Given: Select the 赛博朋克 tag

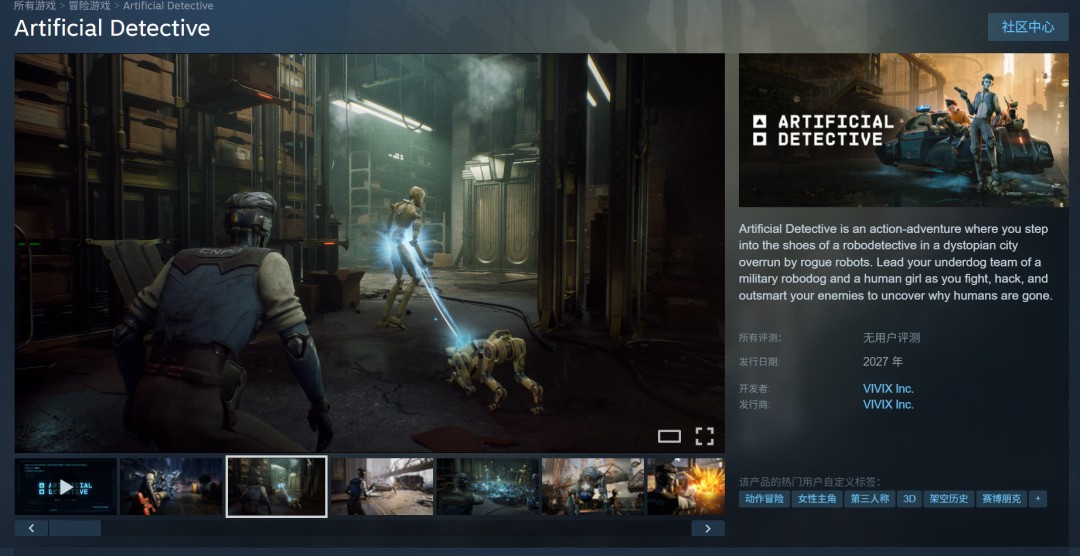Looking at the screenshot, I should 1001,498.
